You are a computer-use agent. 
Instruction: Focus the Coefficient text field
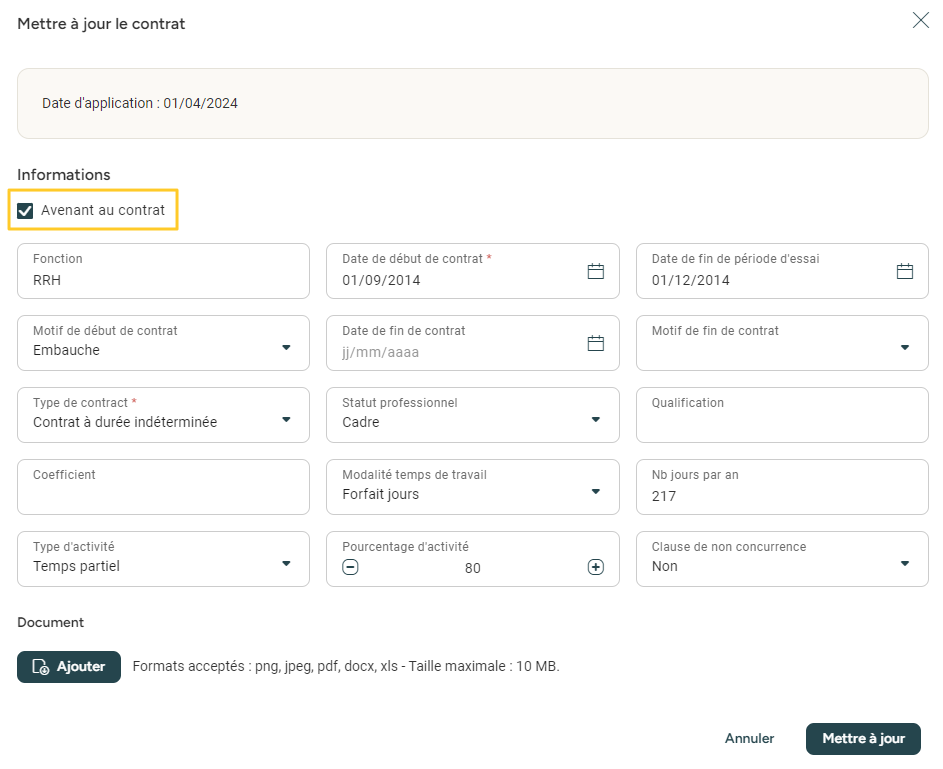[x=163, y=495]
